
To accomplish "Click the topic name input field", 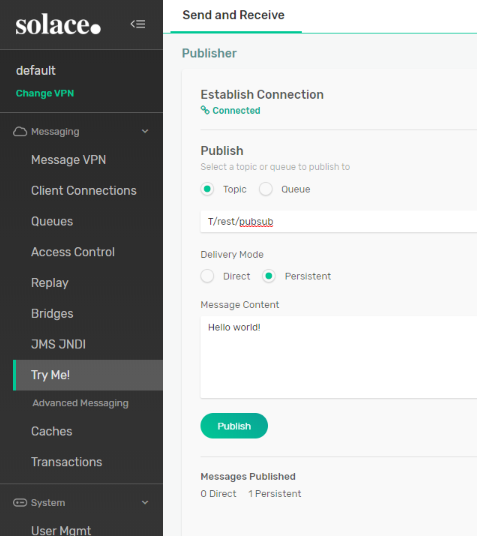I will coord(339,222).
